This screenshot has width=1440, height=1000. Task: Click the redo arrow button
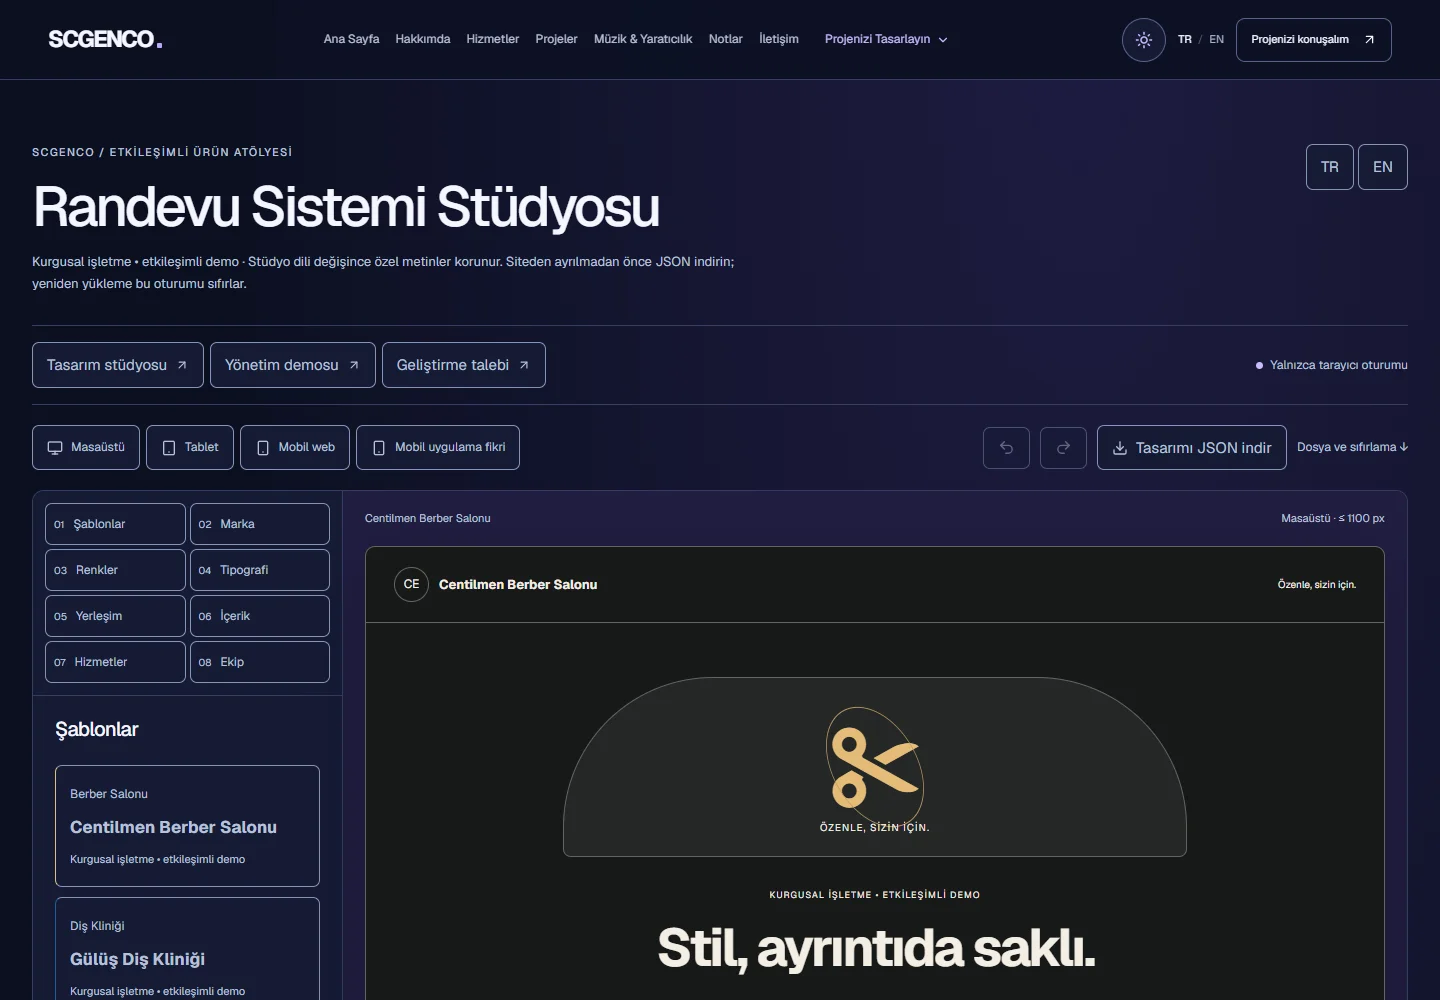coord(1063,448)
